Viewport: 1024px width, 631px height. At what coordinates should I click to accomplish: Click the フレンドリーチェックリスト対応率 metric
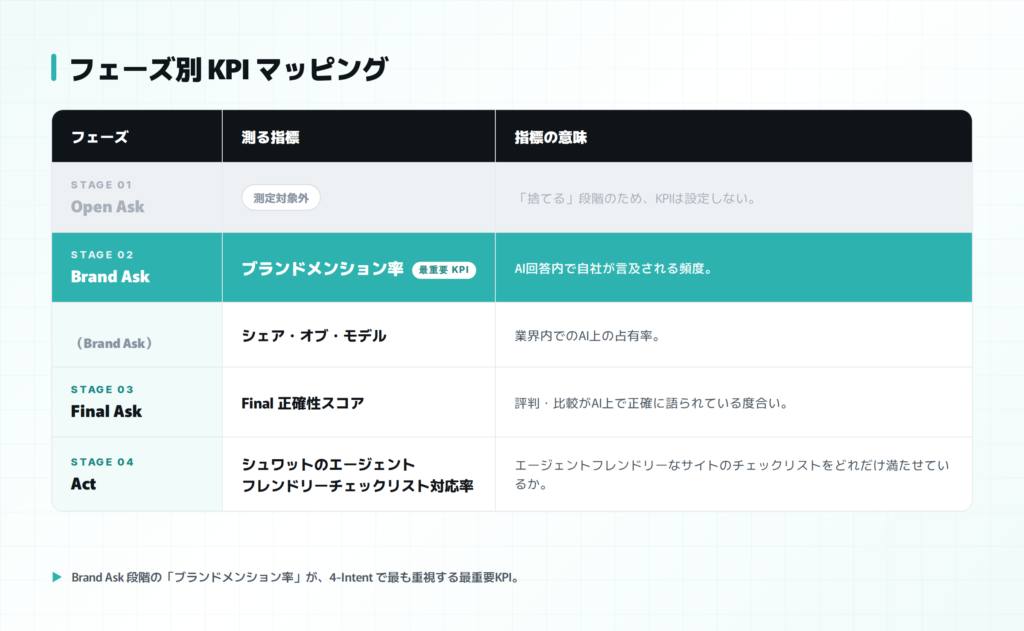click(x=358, y=486)
